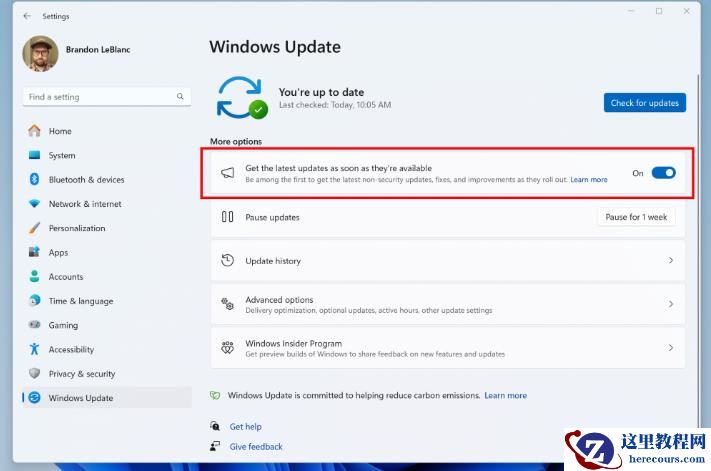Open Time & language label
The width and height of the screenshot is (711, 471).
coord(81,301)
